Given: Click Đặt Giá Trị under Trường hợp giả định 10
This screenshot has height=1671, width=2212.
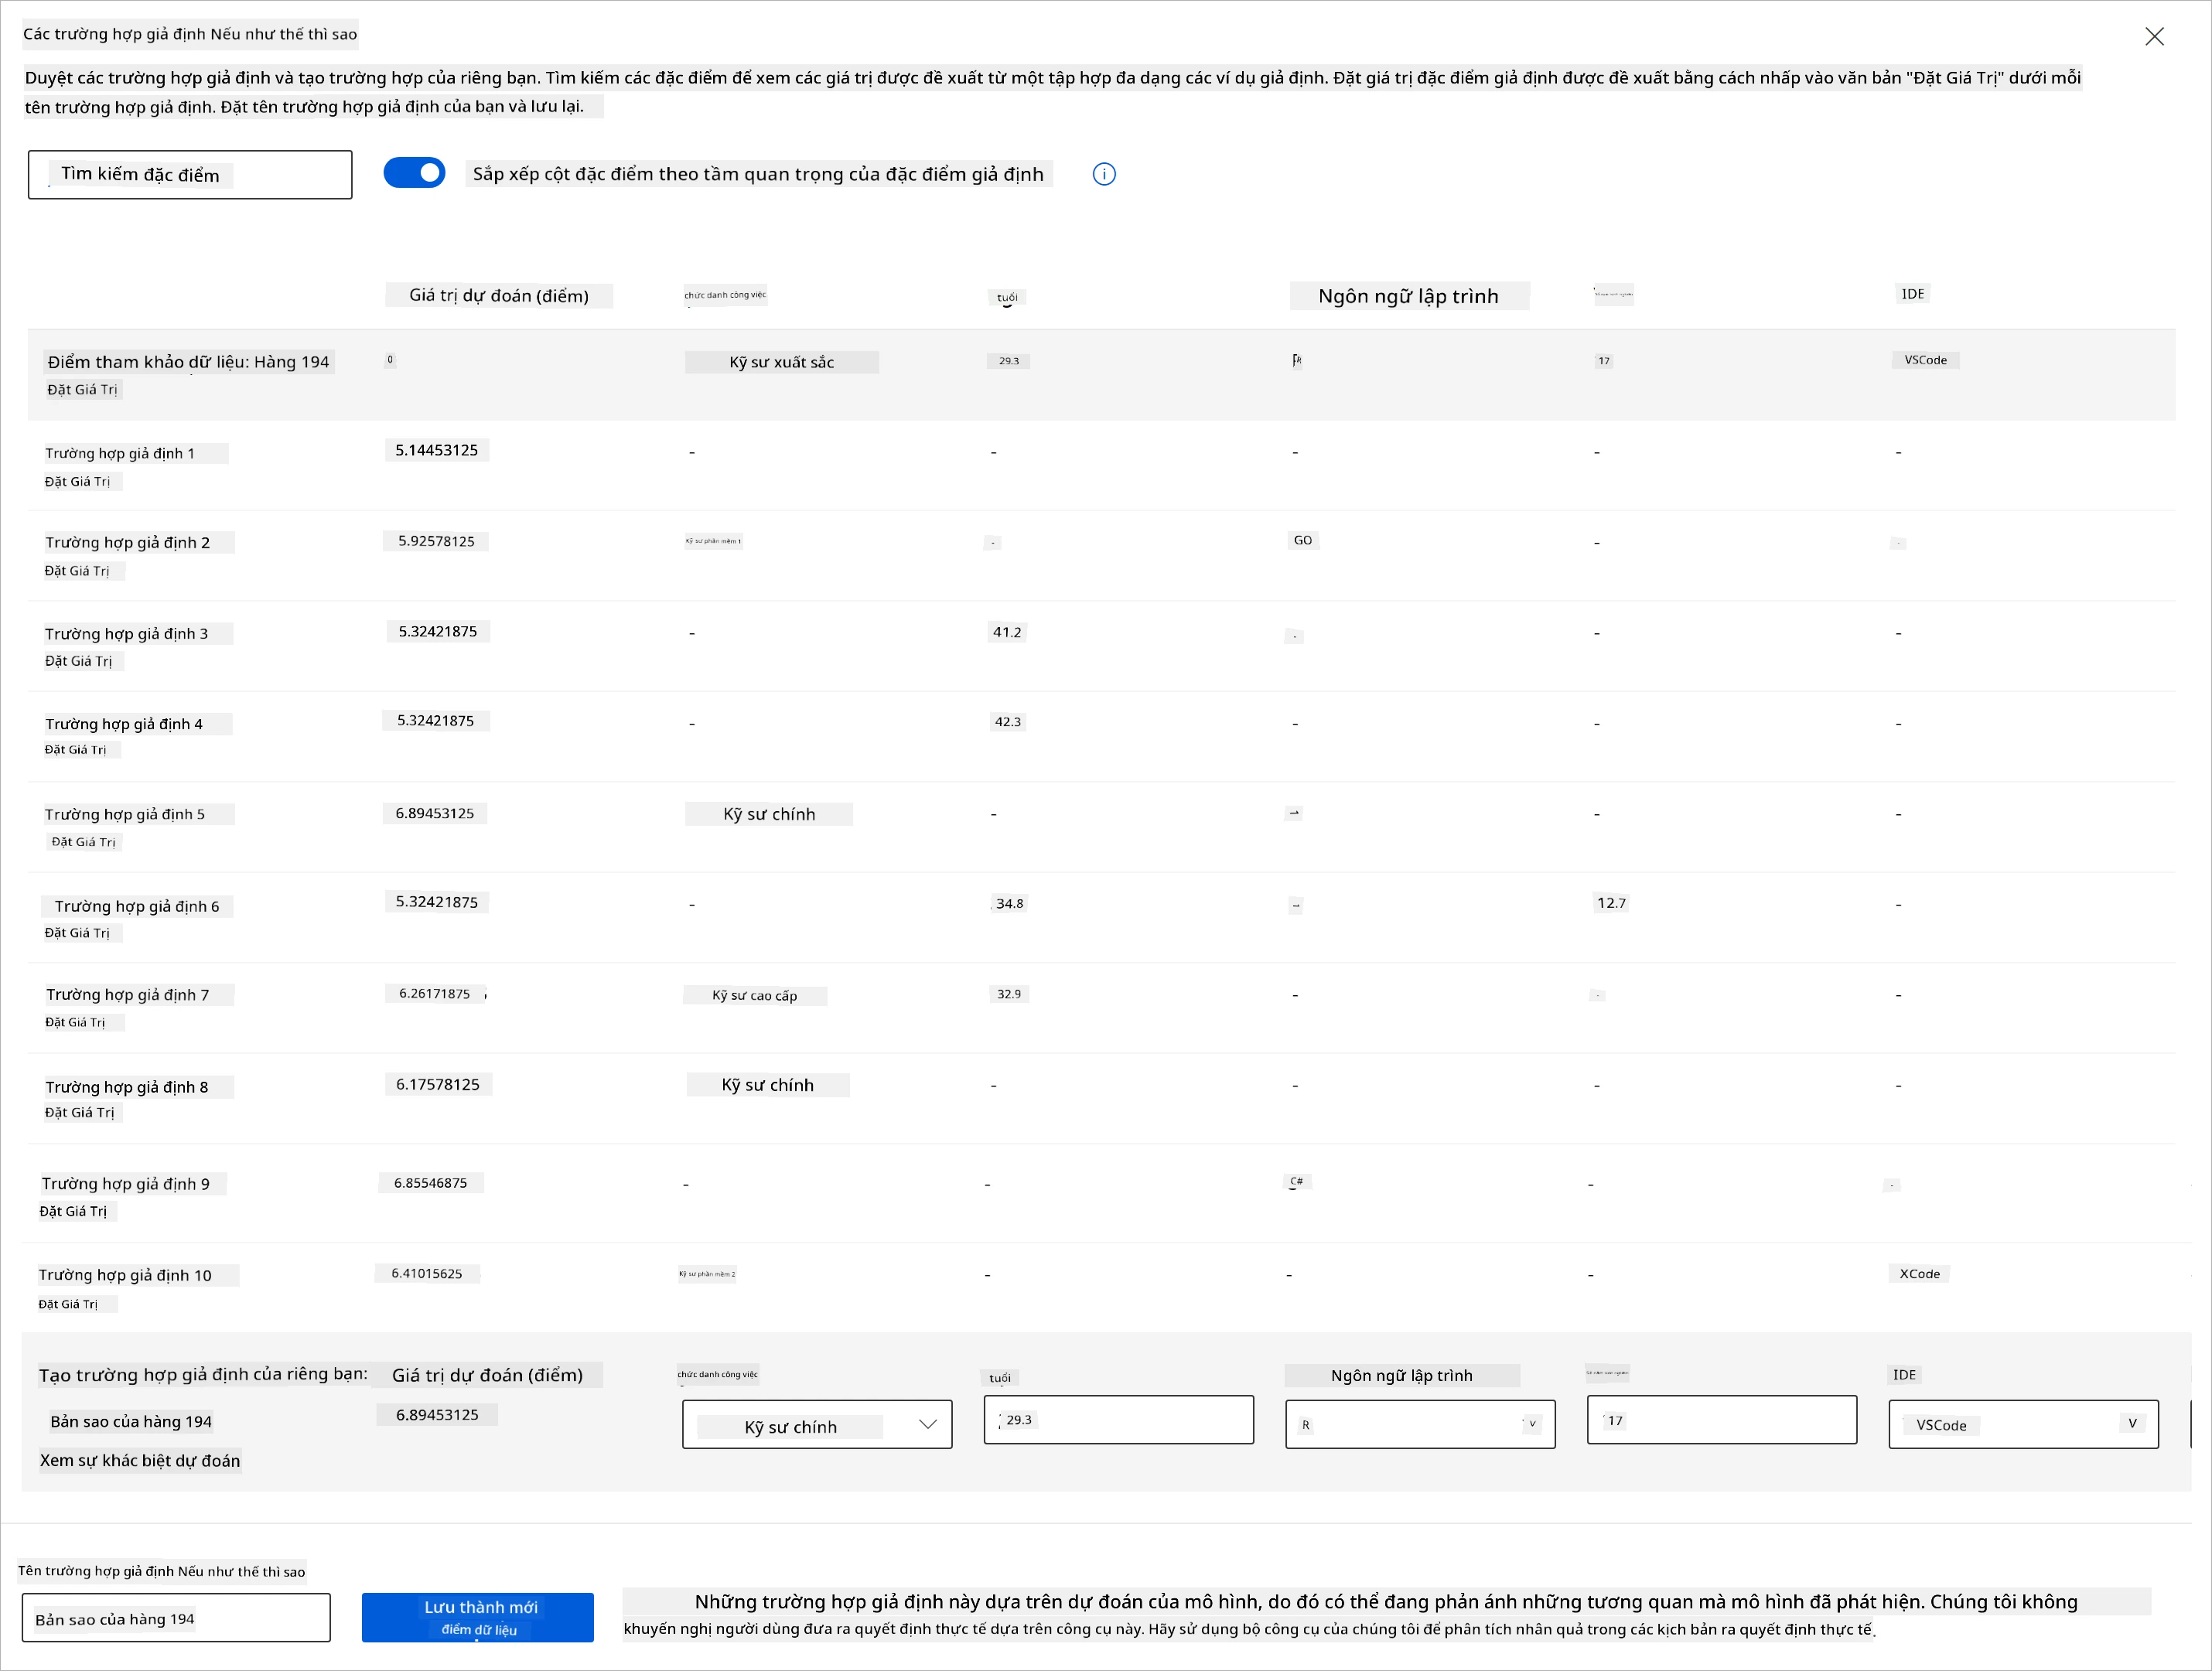Looking at the screenshot, I should tap(68, 1305).
